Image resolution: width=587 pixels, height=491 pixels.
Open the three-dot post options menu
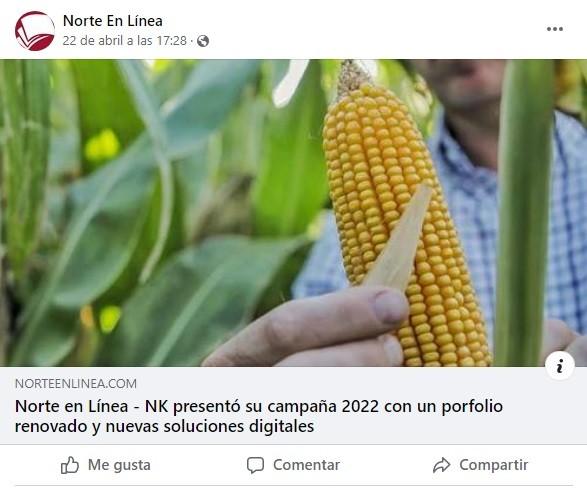[x=554, y=29]
